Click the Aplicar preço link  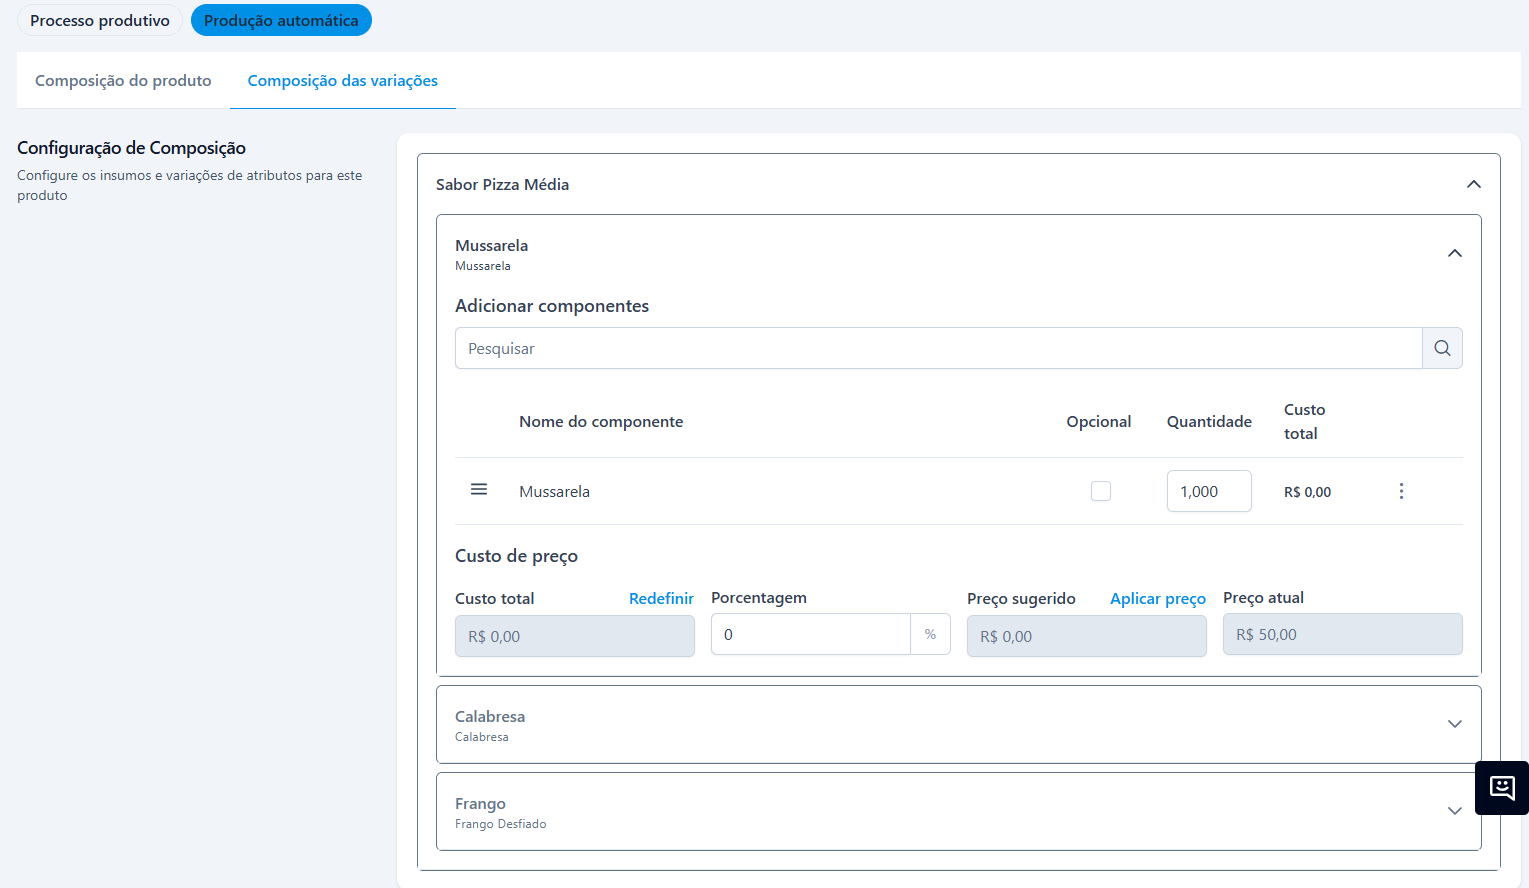(1157, 598)
